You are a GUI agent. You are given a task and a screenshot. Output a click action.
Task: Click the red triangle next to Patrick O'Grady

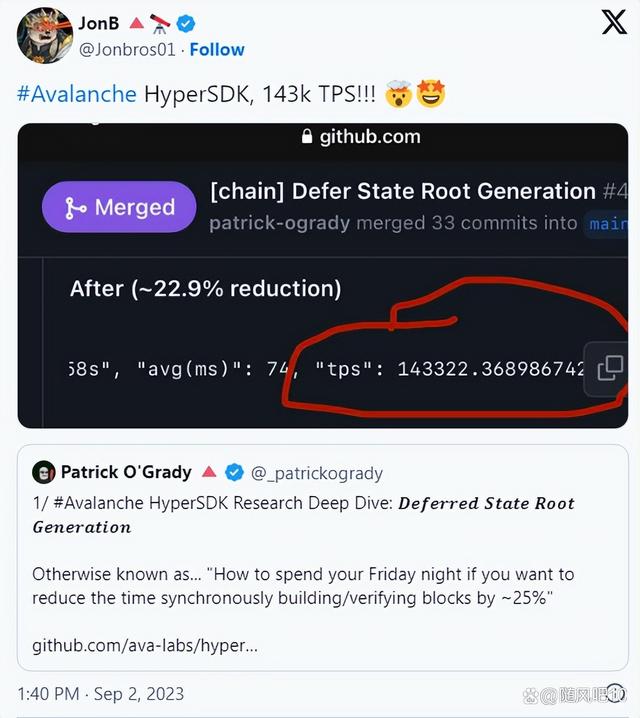[209, 472]
